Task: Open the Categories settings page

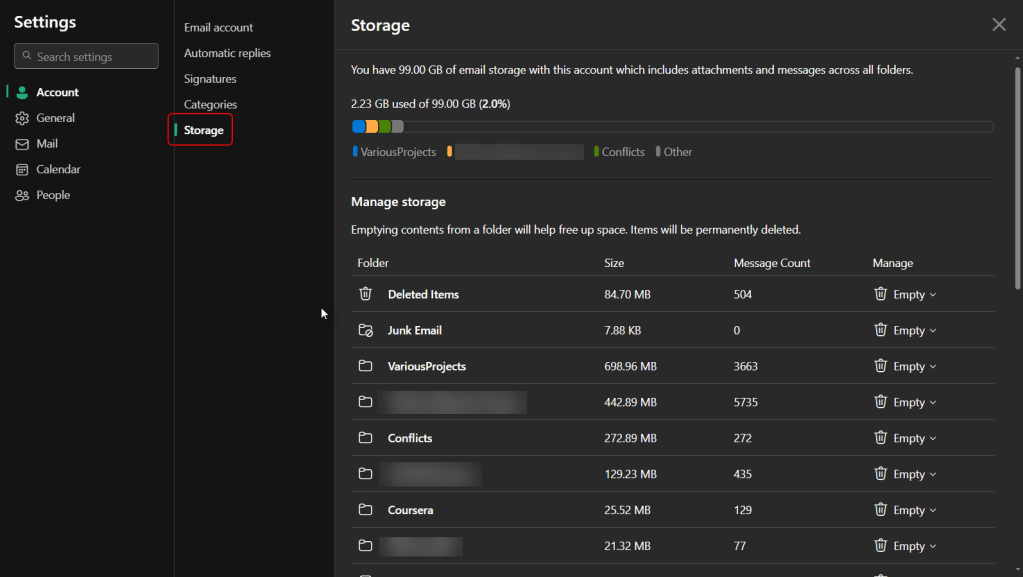Action: click(210, 105)
